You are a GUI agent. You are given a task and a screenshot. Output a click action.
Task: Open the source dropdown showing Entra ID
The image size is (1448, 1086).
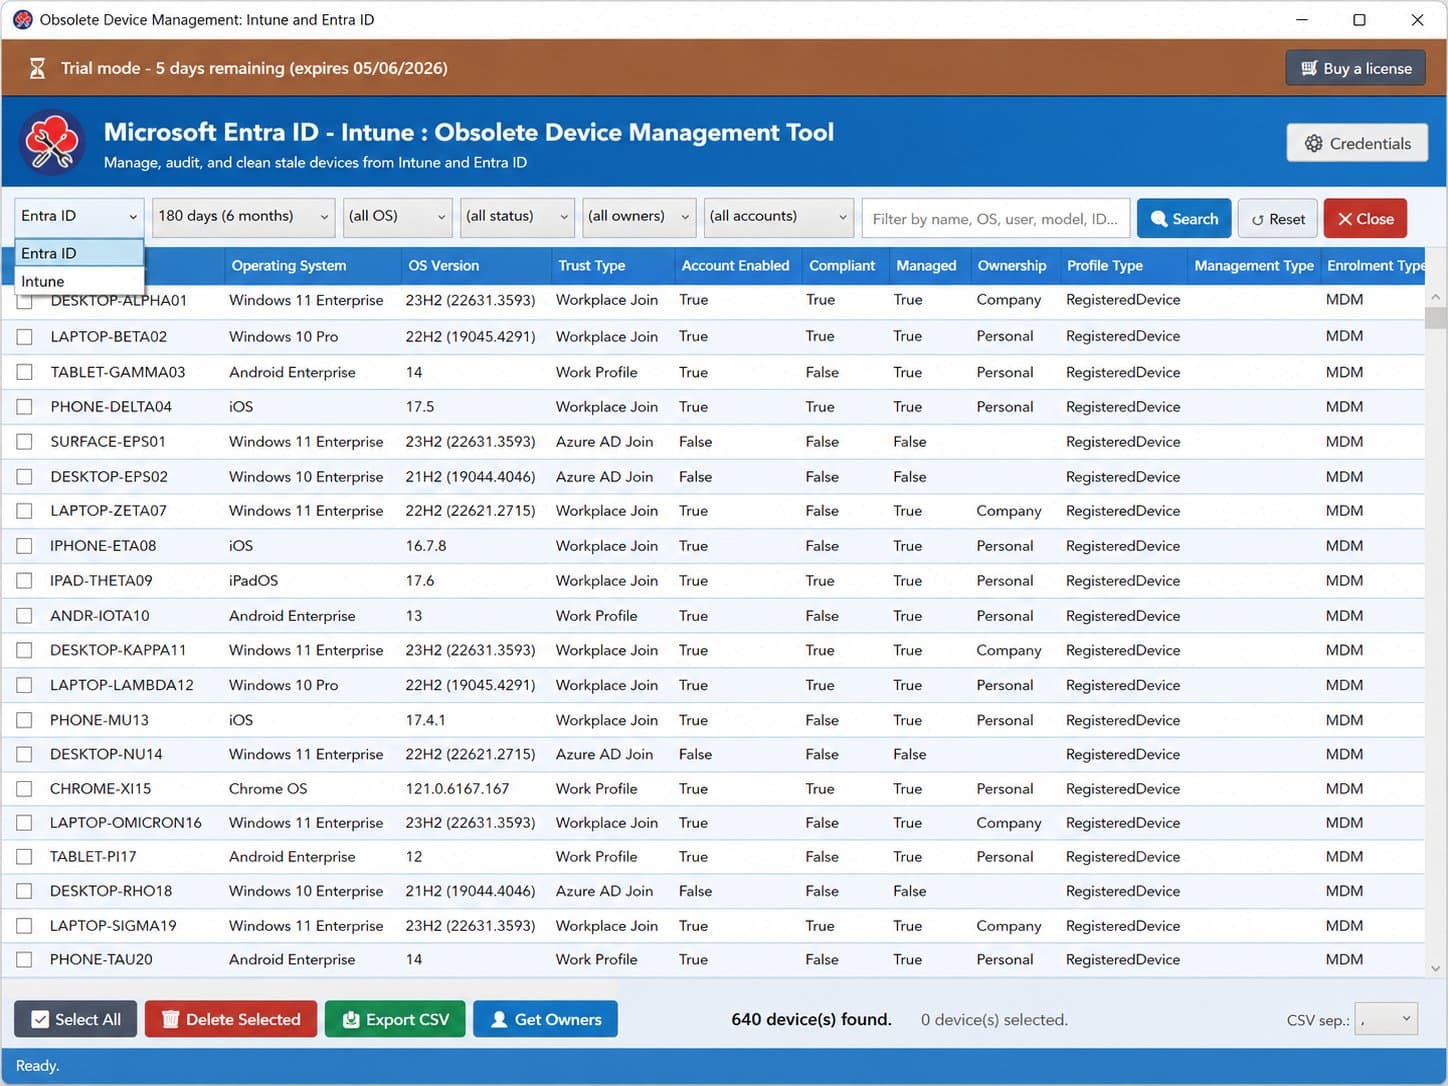[79, 216]
